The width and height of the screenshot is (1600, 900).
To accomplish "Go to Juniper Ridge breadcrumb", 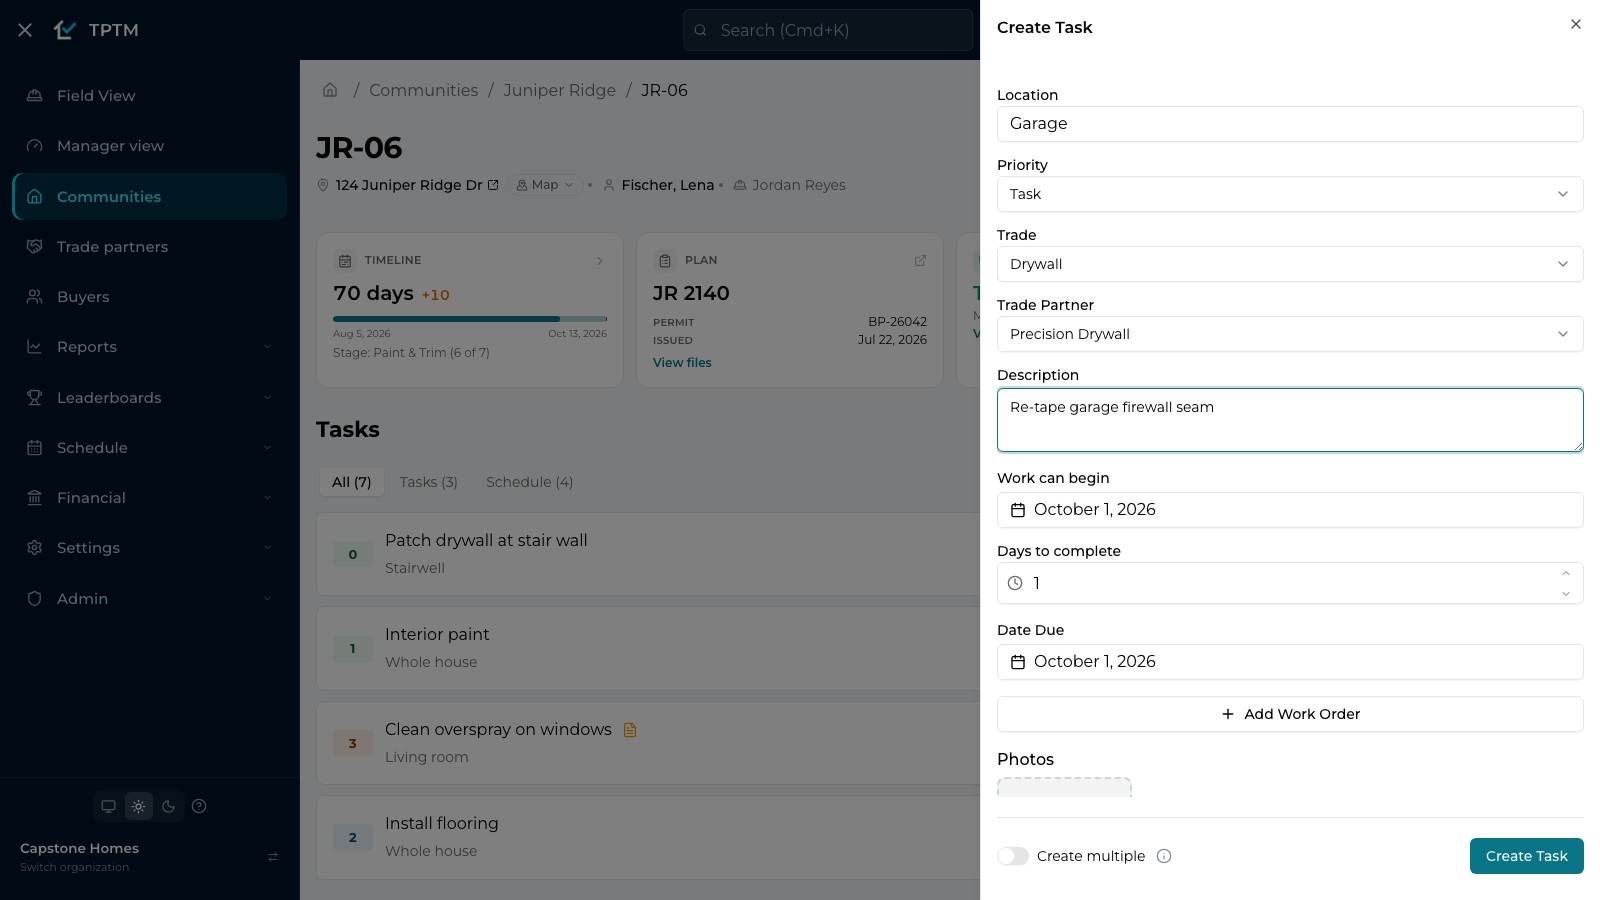I will click(560, 90).
